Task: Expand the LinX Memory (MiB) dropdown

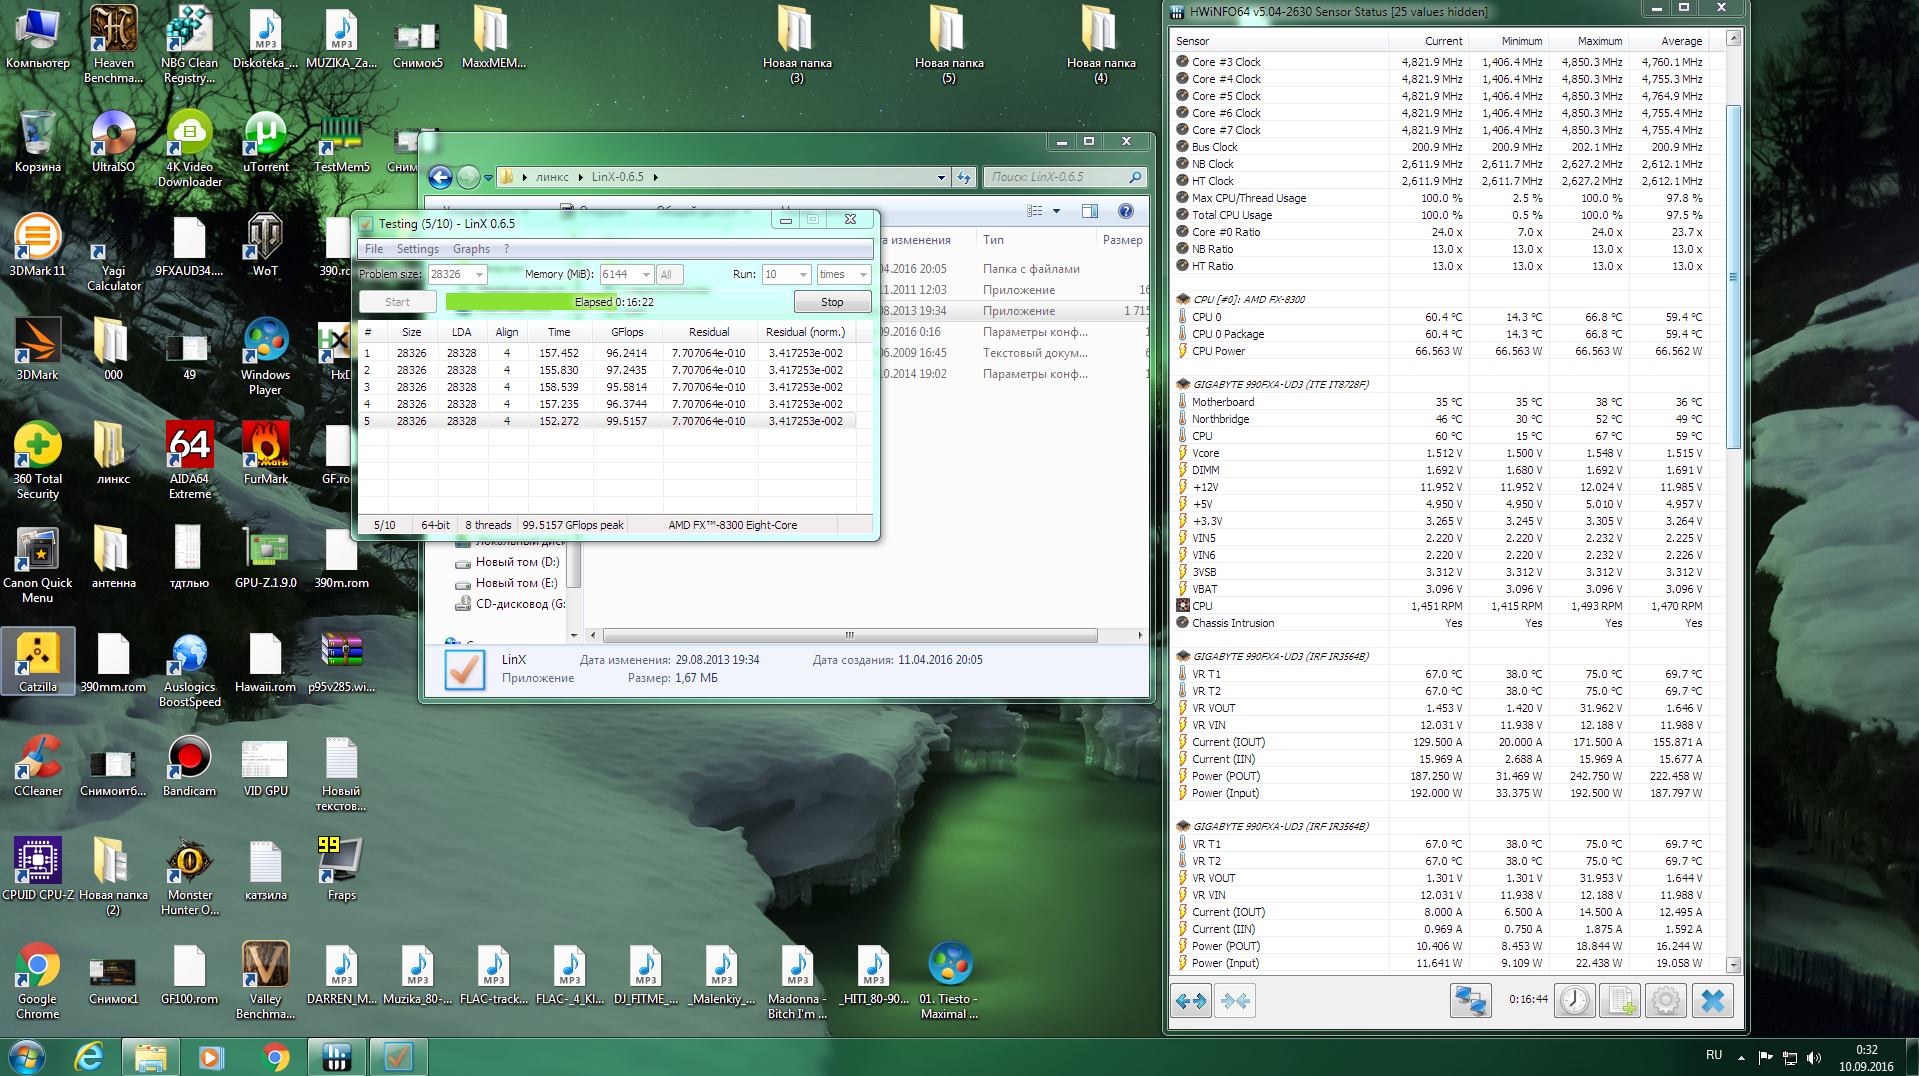Action: (x=646, y=274)
